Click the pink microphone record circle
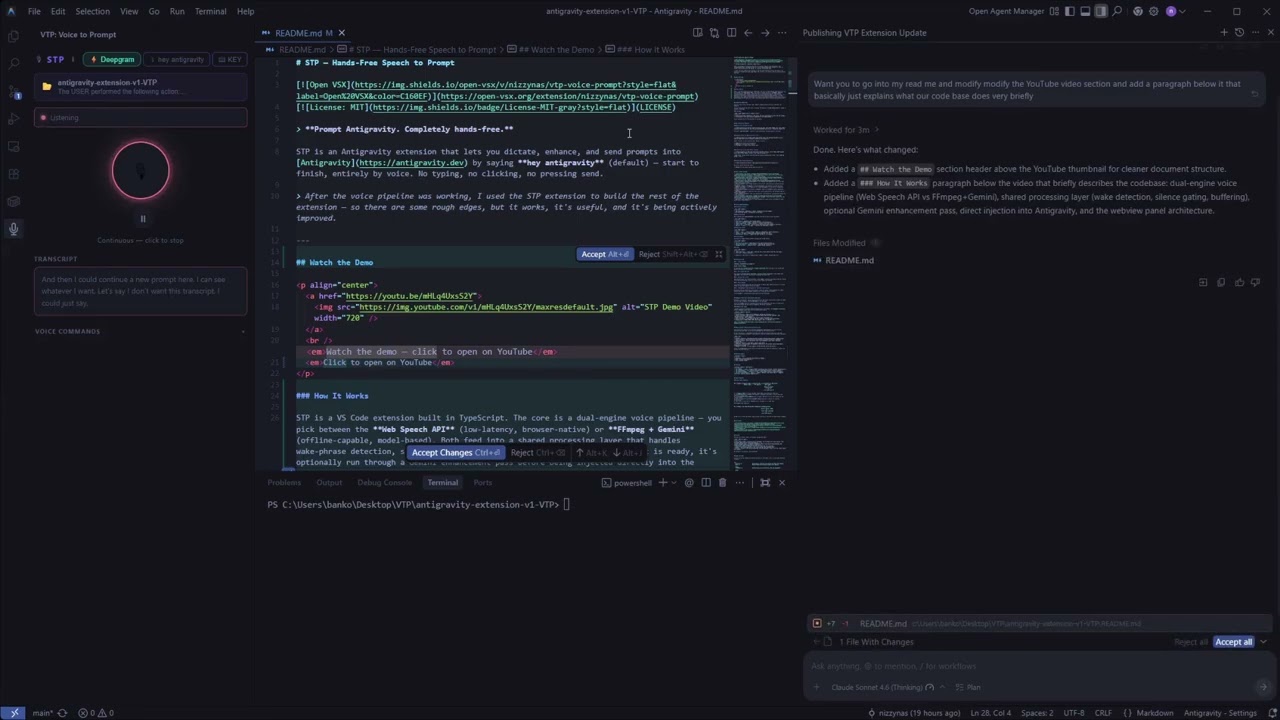The height and width of the screenshot is (720, 1280). point(141,171)
